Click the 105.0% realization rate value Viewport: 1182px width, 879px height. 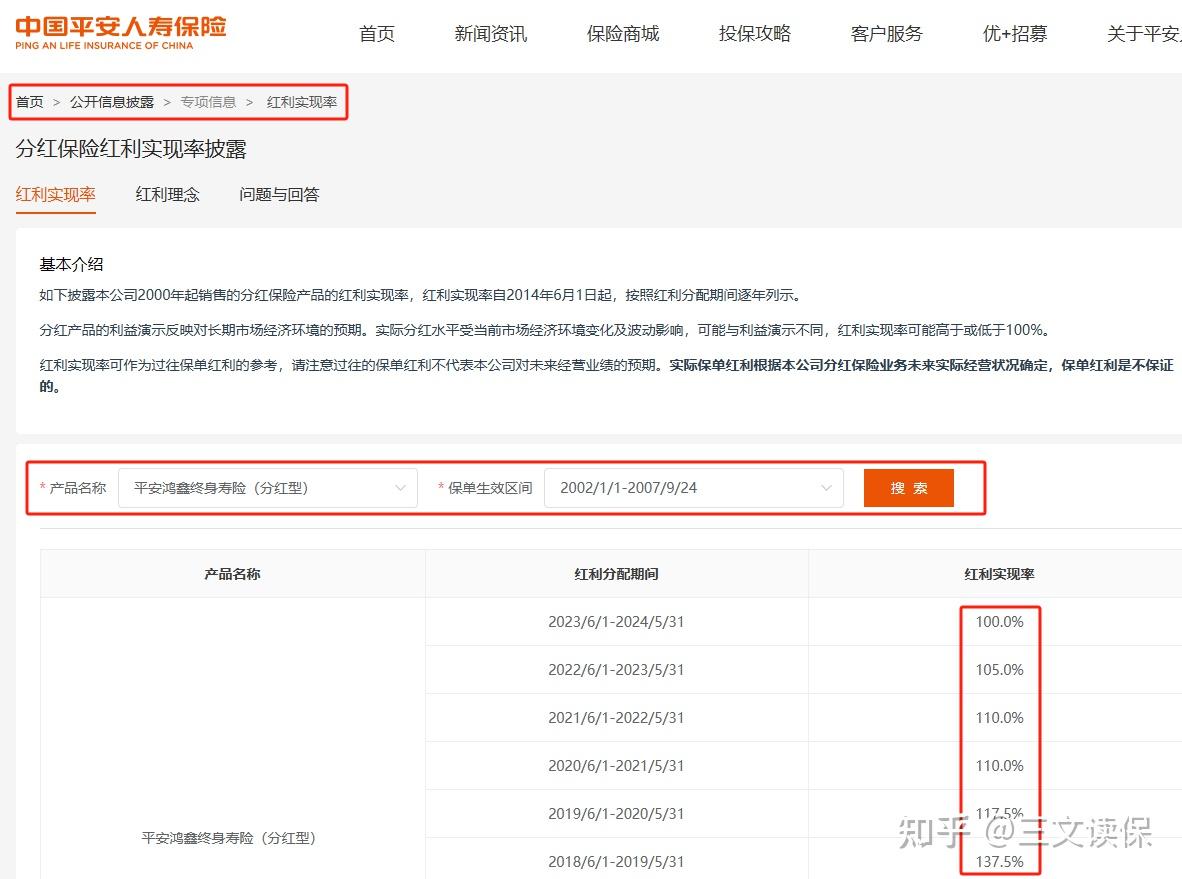(1000, 669)
